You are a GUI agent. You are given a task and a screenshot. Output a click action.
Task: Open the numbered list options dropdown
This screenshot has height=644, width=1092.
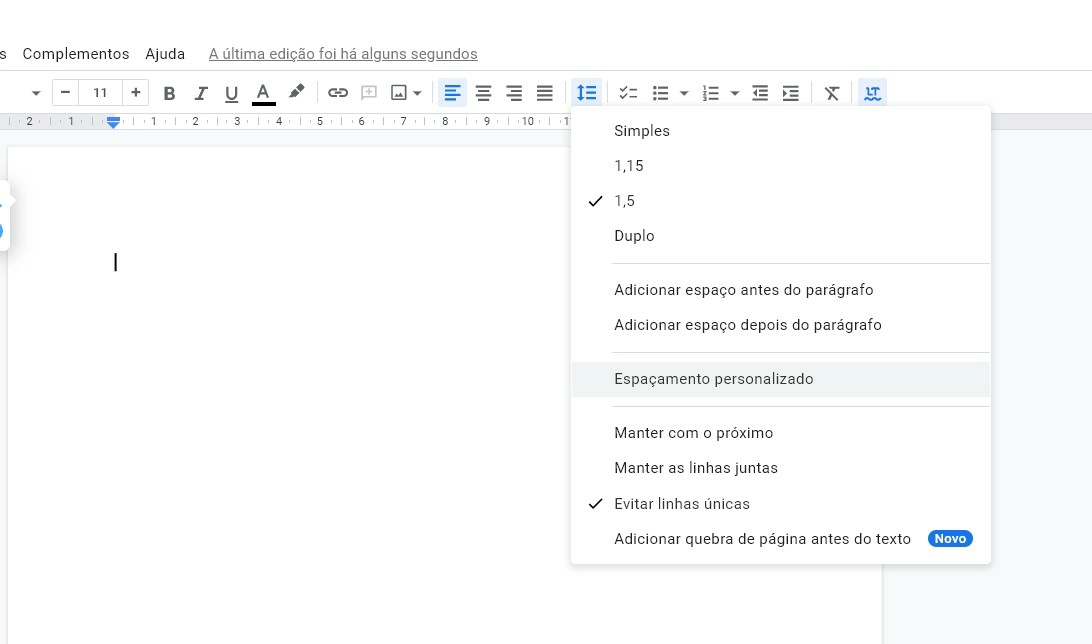734,93
